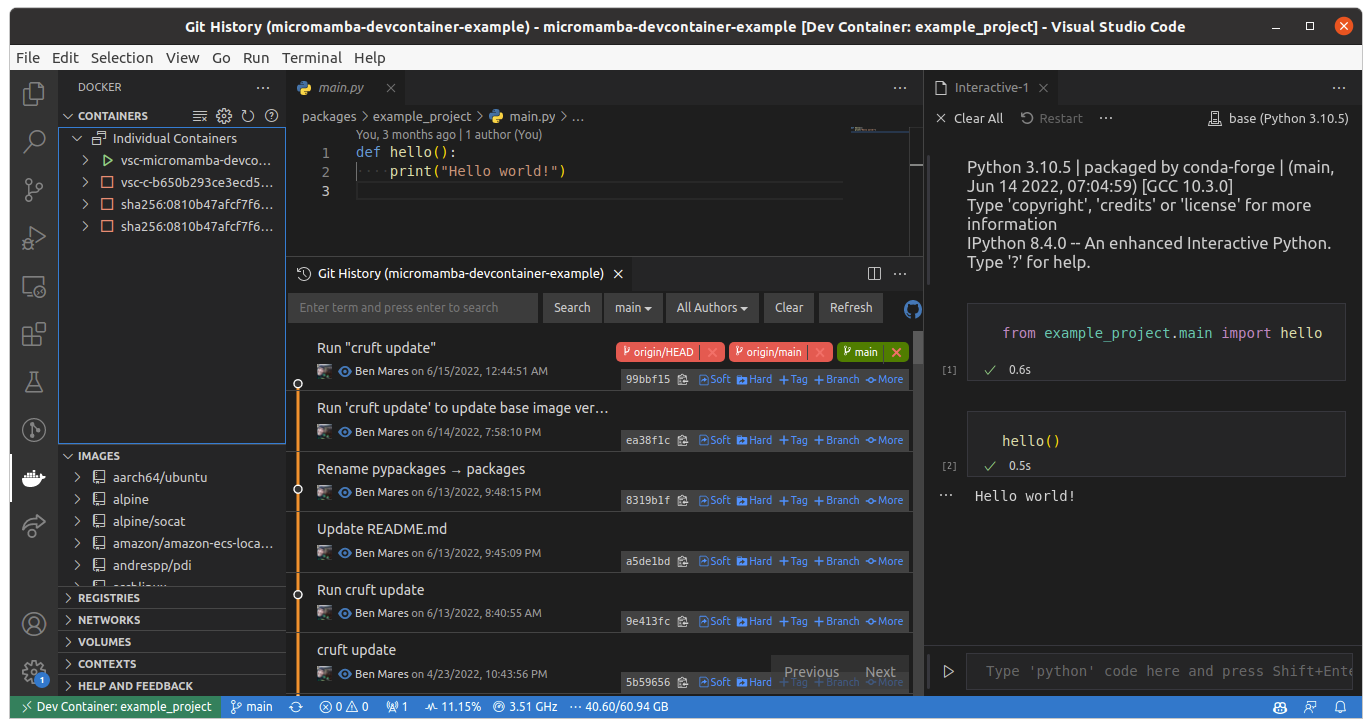Toggle the eye icon on 5b59656 commit

pyautogui.click(x=345, y=674)
